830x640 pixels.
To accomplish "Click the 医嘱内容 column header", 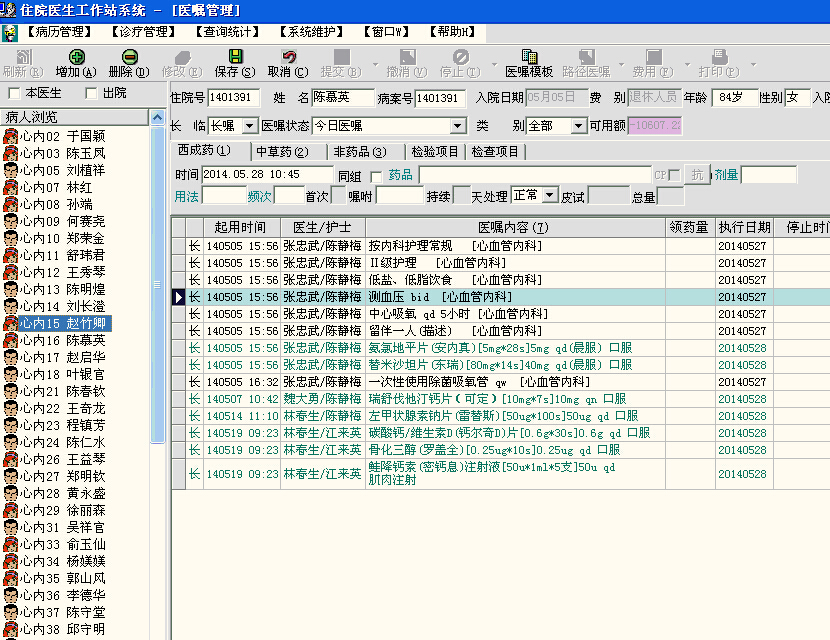I will [513, 227].
